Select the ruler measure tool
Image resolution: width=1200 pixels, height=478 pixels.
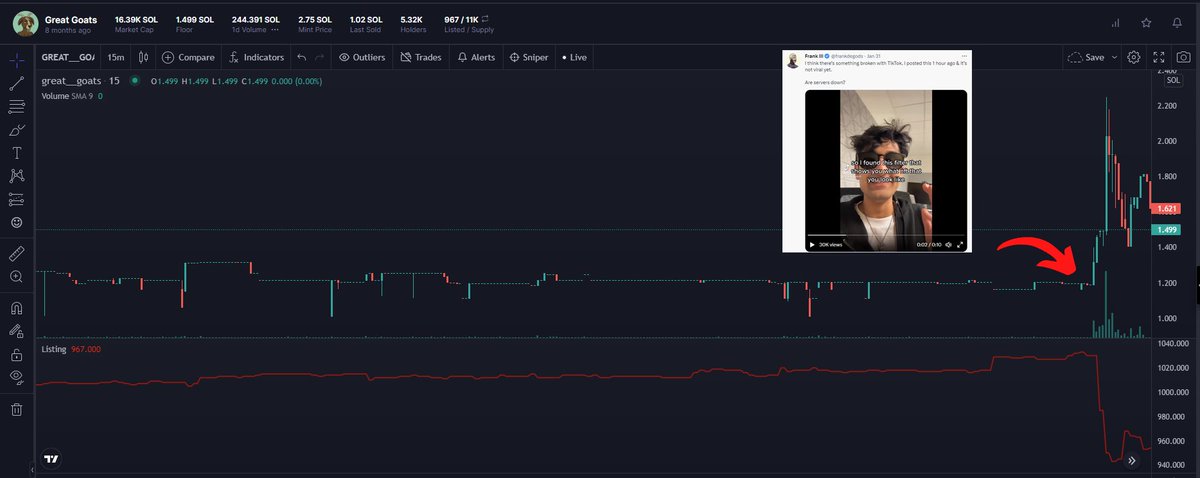point(16,253)
